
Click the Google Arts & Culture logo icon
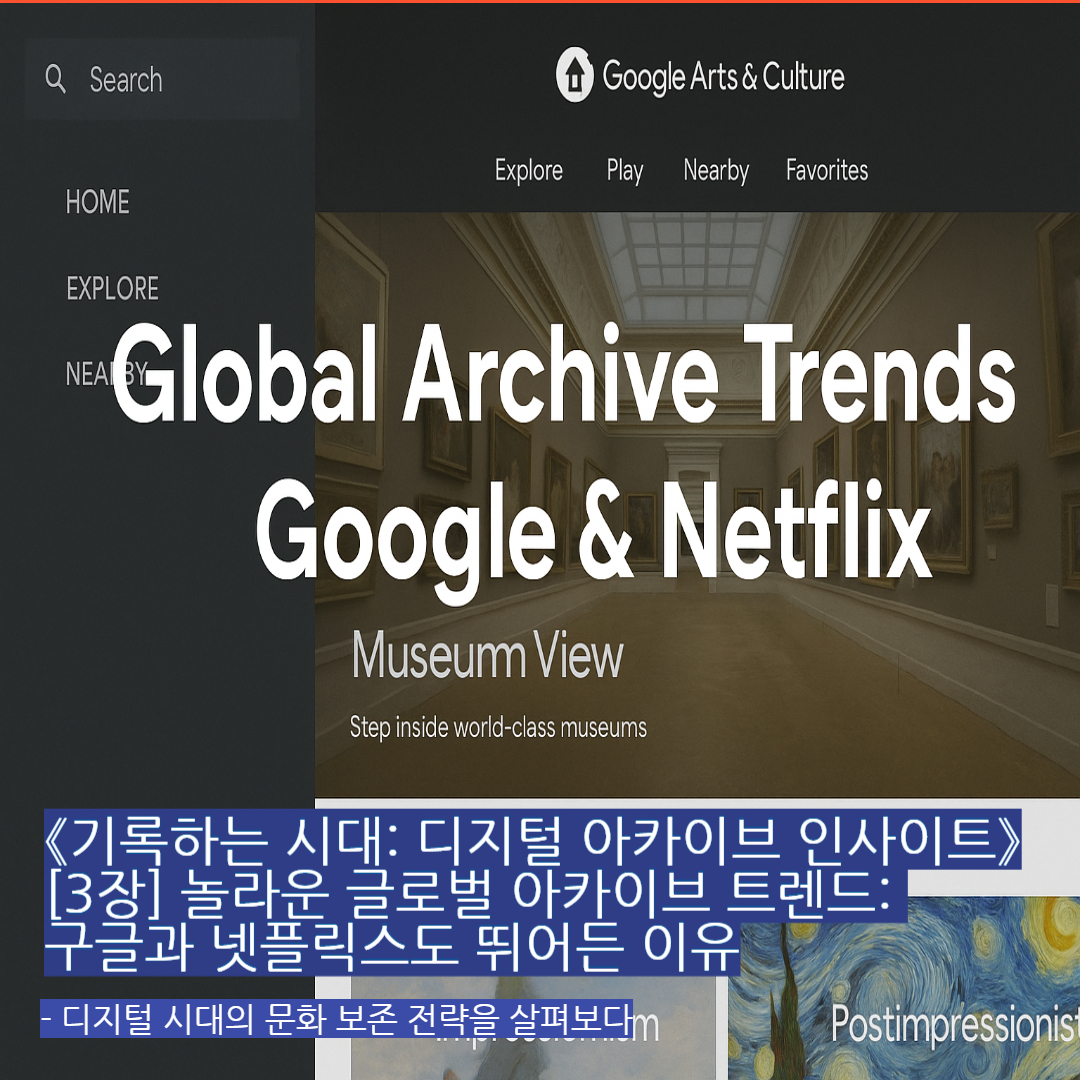[574, 74]
